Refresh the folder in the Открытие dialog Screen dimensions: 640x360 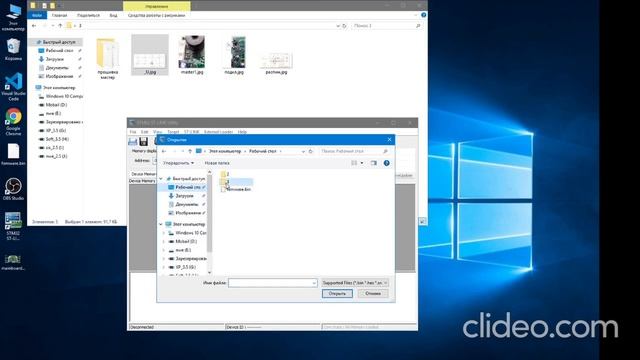tap(311, 151)
